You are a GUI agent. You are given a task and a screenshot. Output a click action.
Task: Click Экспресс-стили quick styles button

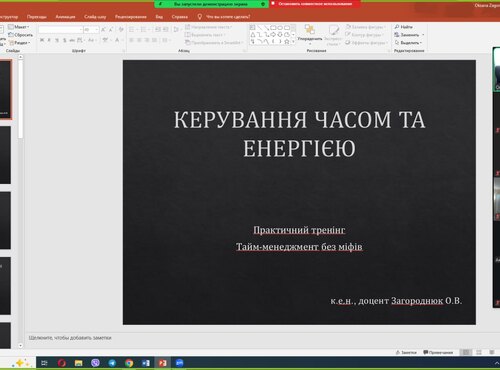click(x=333, y=35)
